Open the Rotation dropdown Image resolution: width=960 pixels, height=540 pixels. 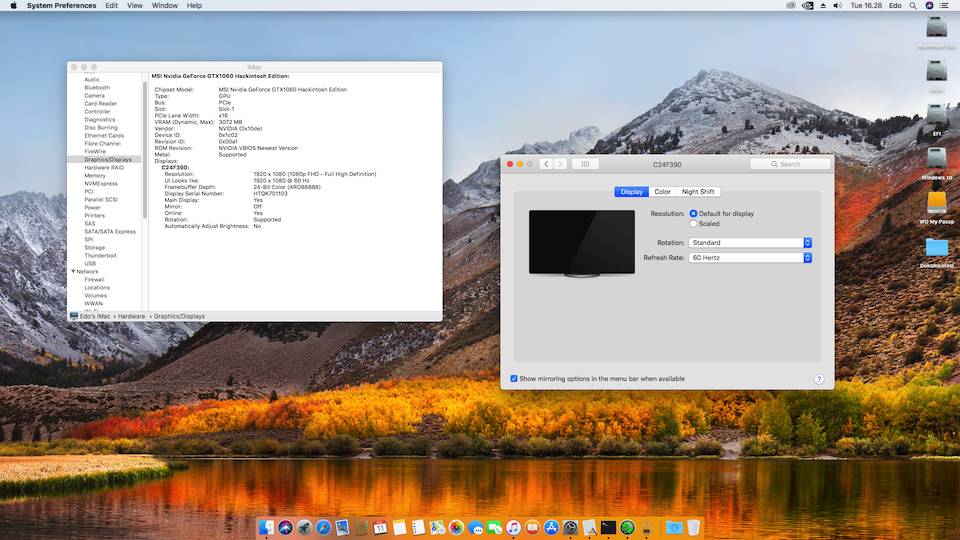point(749,243)
